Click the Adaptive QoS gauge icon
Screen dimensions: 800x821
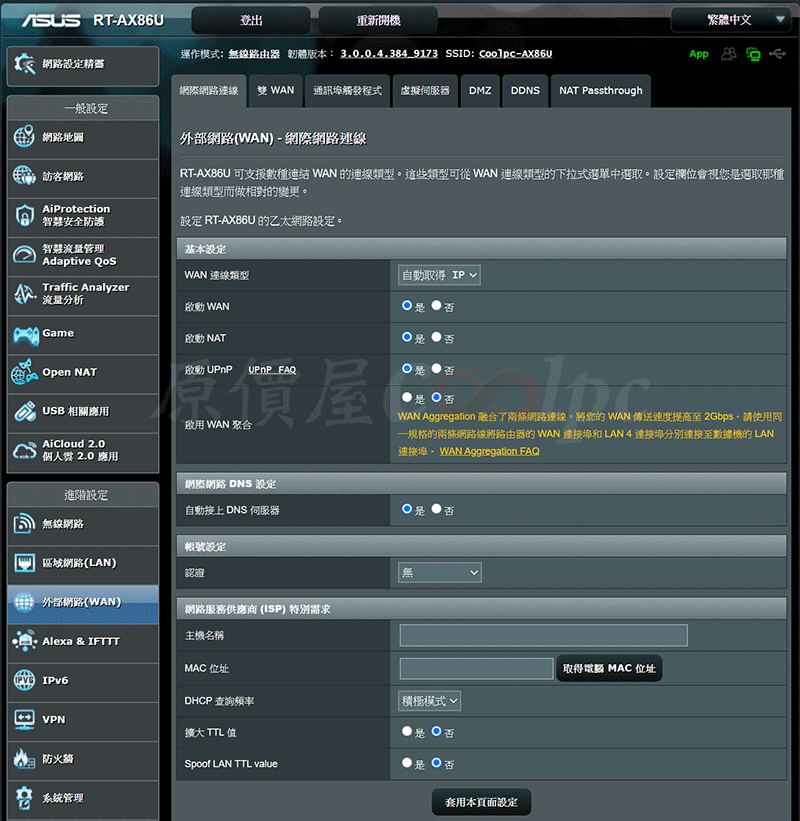pos(24,254)
